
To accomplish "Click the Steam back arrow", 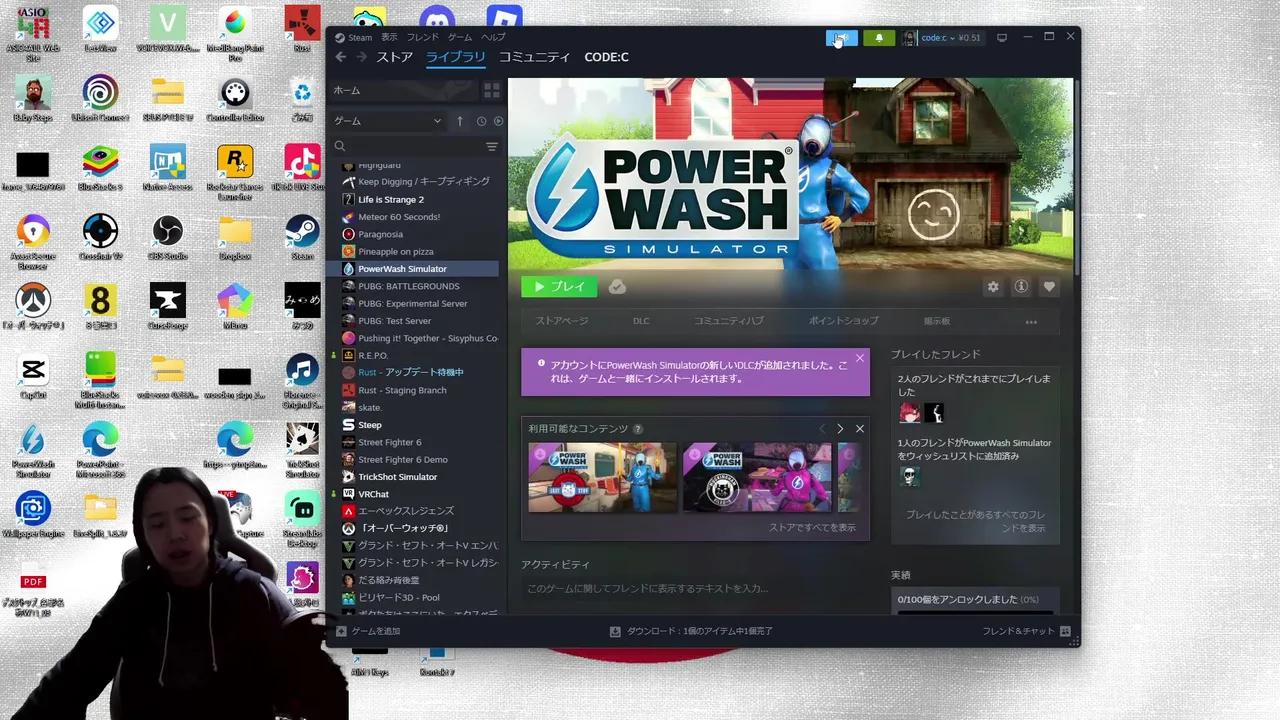I will [x=340, y=57].
